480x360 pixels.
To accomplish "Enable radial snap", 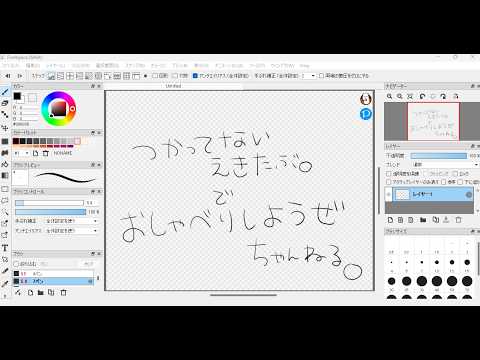I will point(89,76).
